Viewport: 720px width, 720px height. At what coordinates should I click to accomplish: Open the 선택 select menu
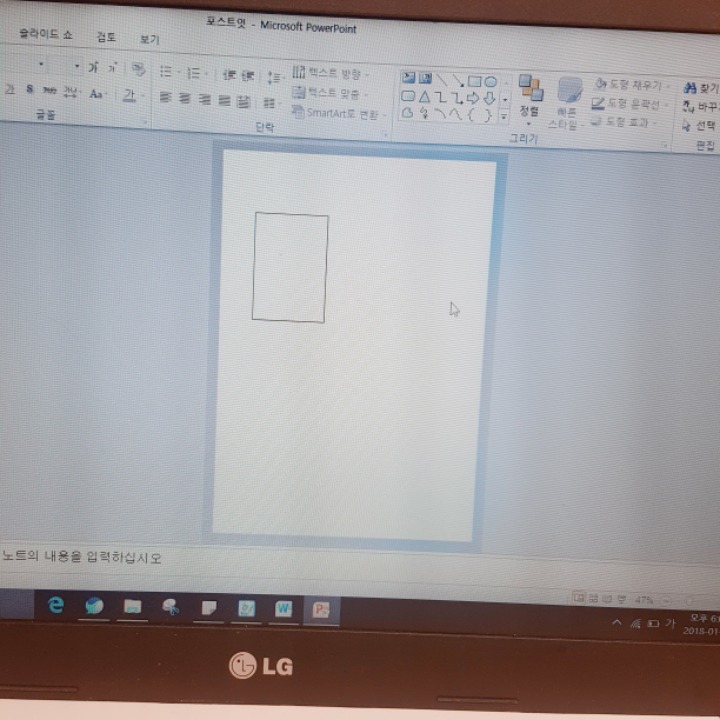point(699,125)
